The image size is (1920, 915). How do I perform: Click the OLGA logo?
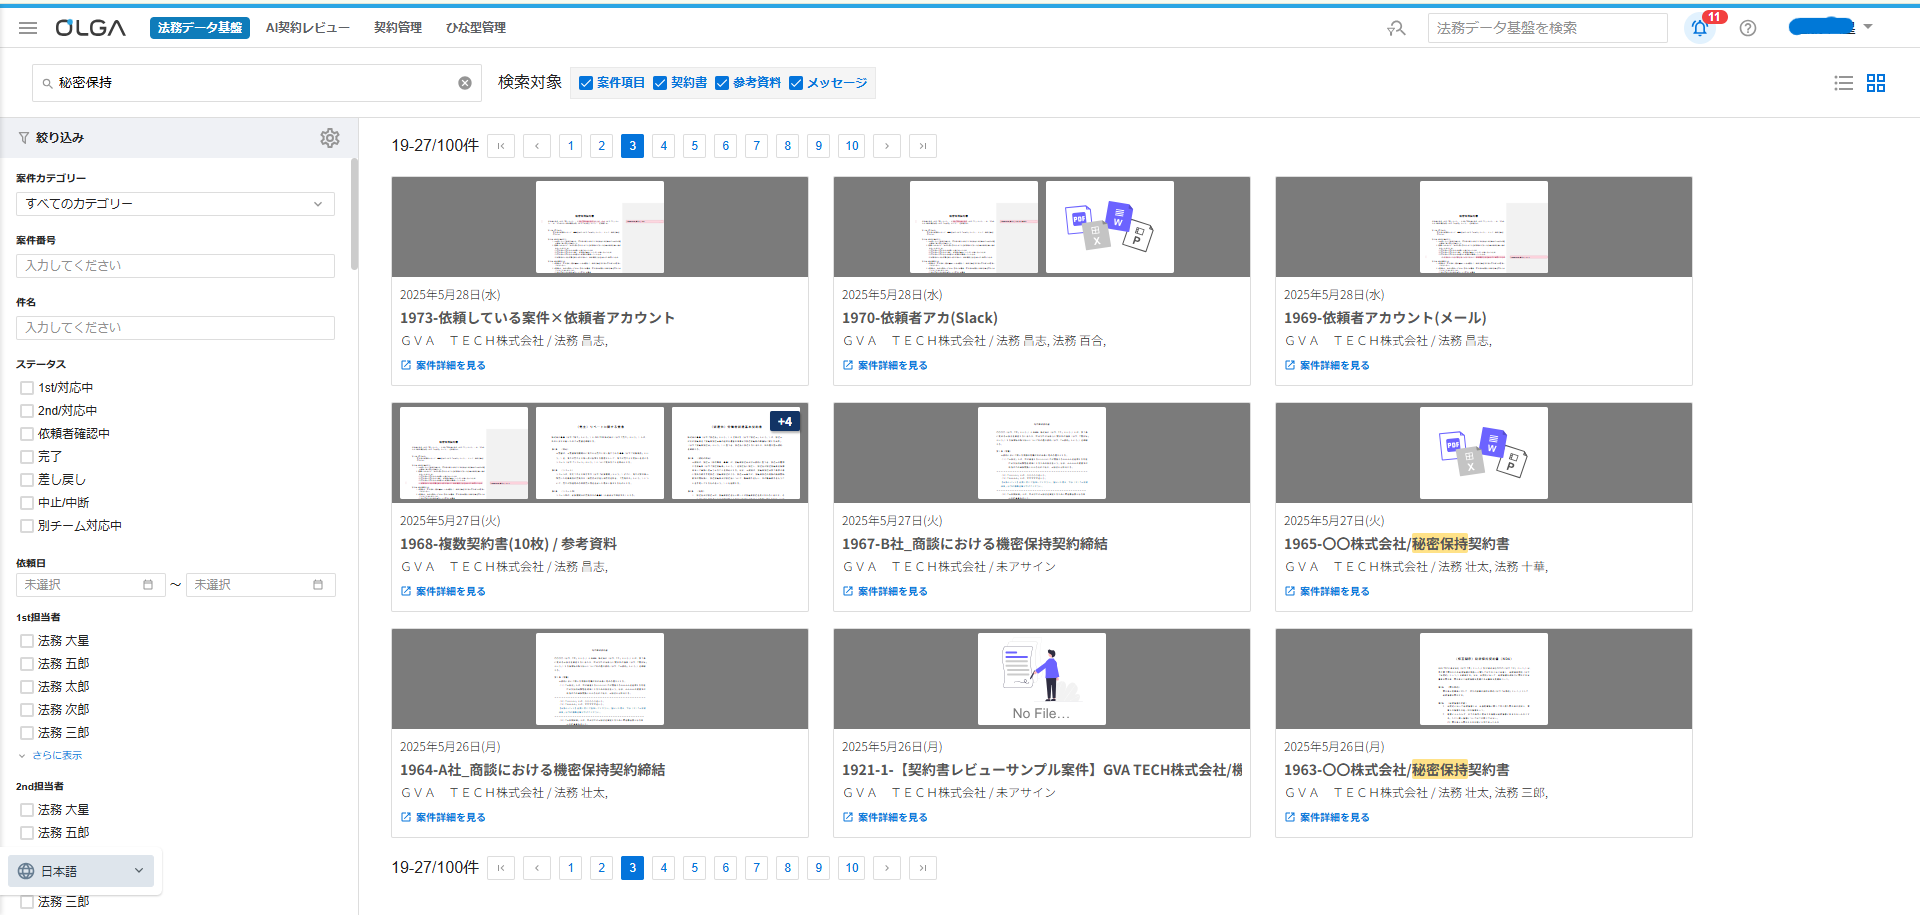coord(91,28)
